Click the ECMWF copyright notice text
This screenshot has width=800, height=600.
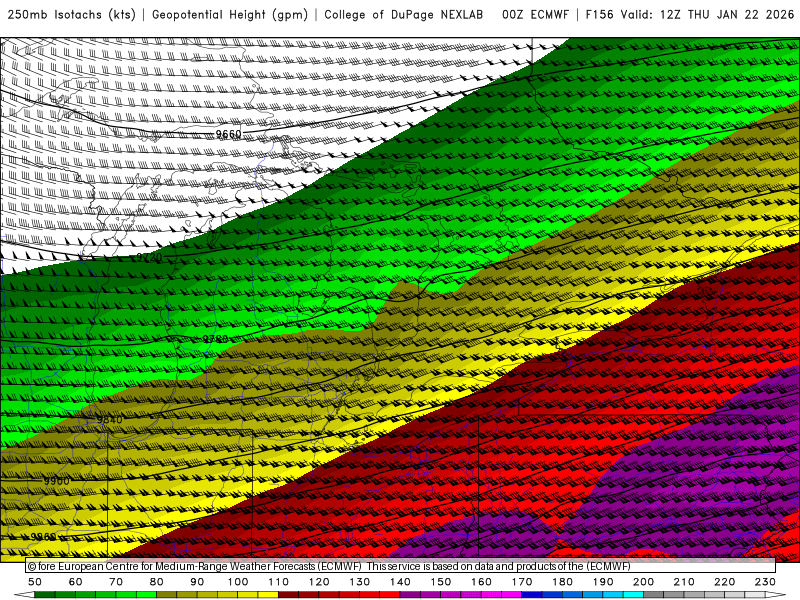tap(329, 566)
